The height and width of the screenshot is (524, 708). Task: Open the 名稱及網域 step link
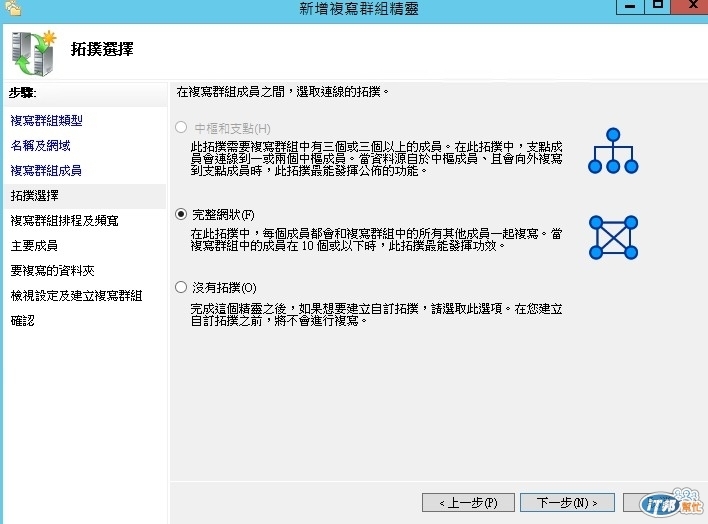[41, 145]
